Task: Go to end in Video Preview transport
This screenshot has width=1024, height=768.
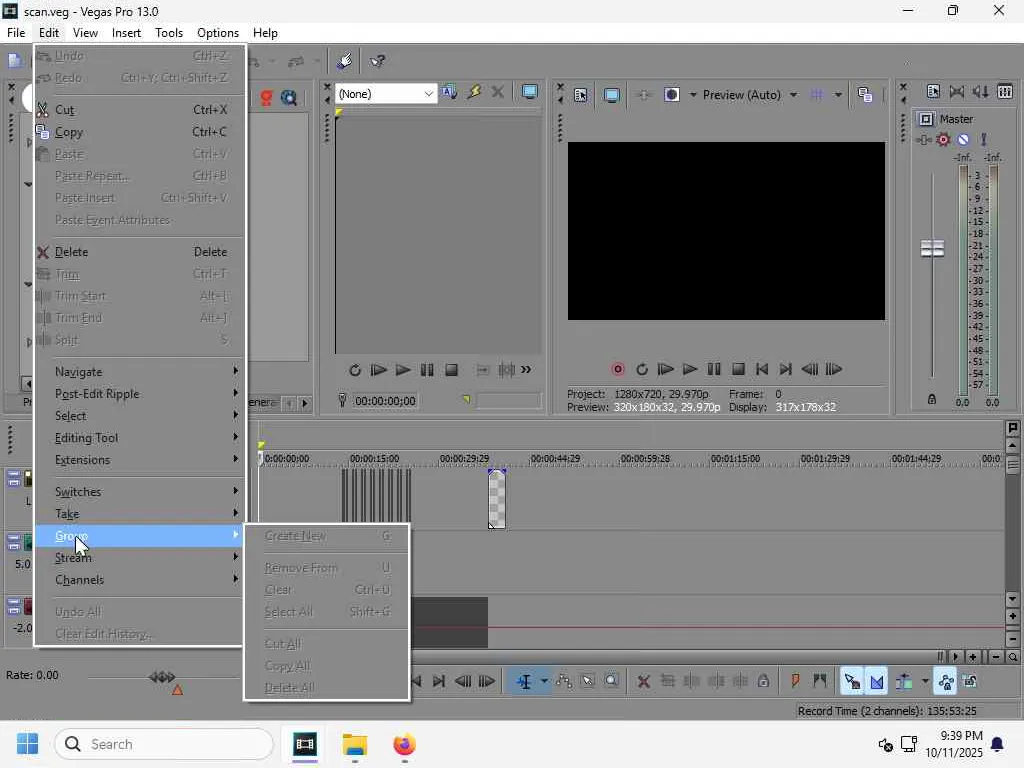Action: pyautogui.click(x=786, y=369)
